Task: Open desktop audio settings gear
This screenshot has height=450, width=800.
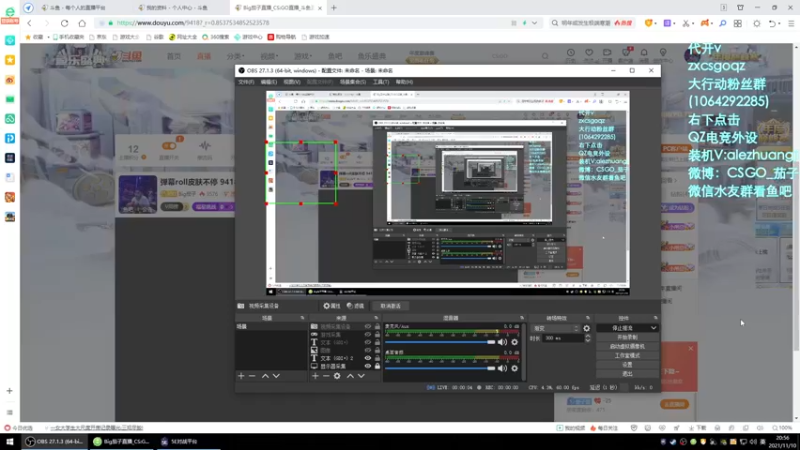Action: coord(514,368)
